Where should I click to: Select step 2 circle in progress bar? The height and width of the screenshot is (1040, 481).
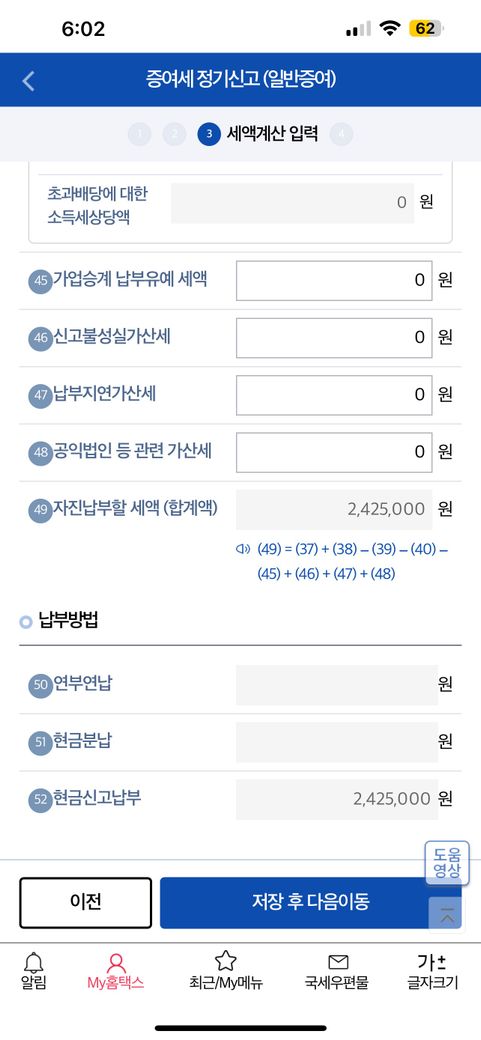tap(174, 135)
